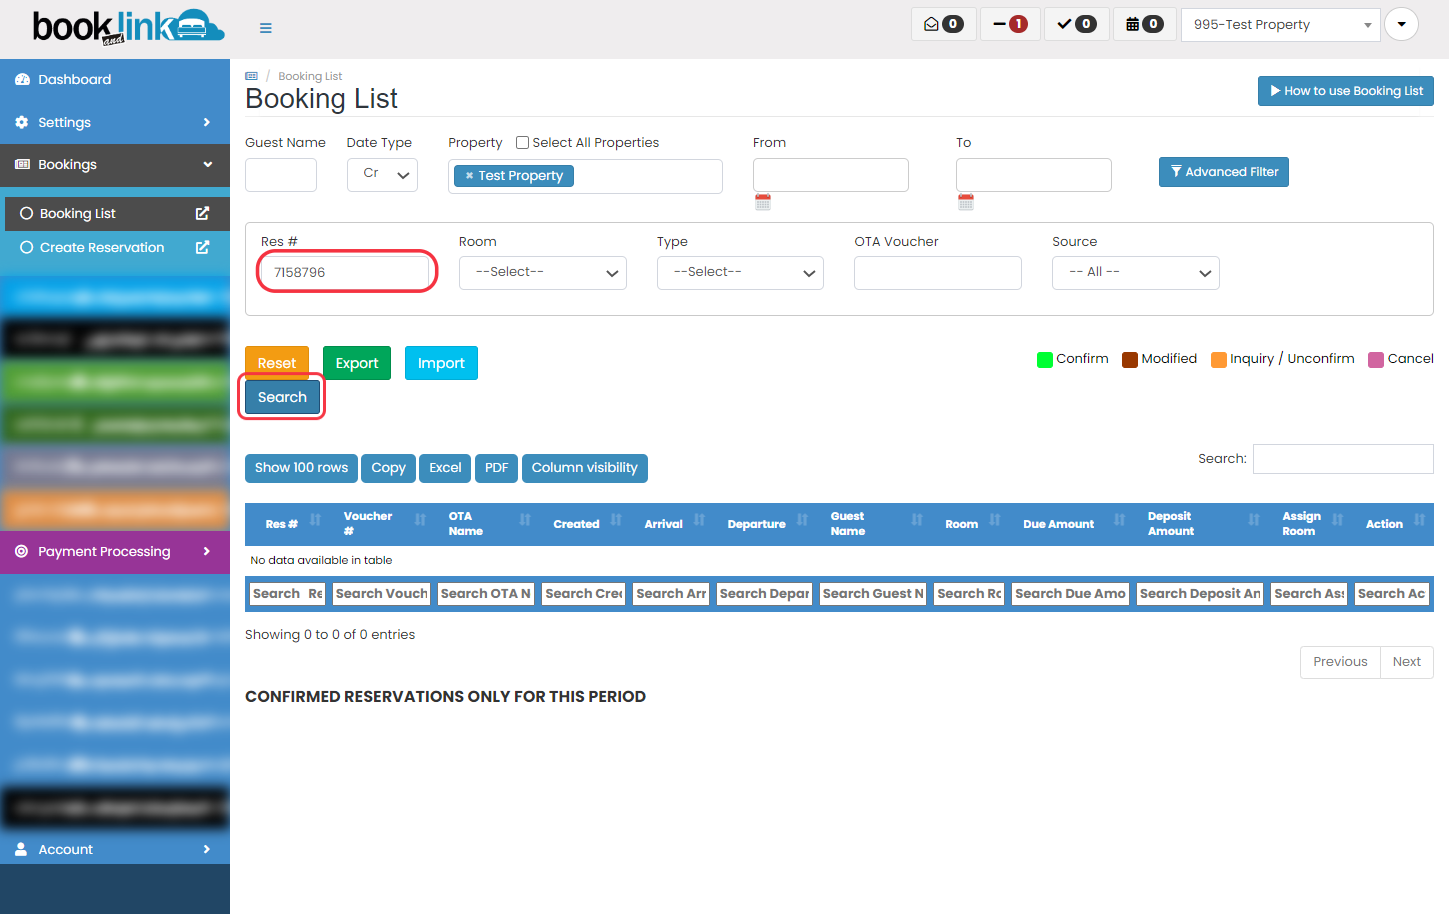Click the Copy table button

(x=388, y=468)
